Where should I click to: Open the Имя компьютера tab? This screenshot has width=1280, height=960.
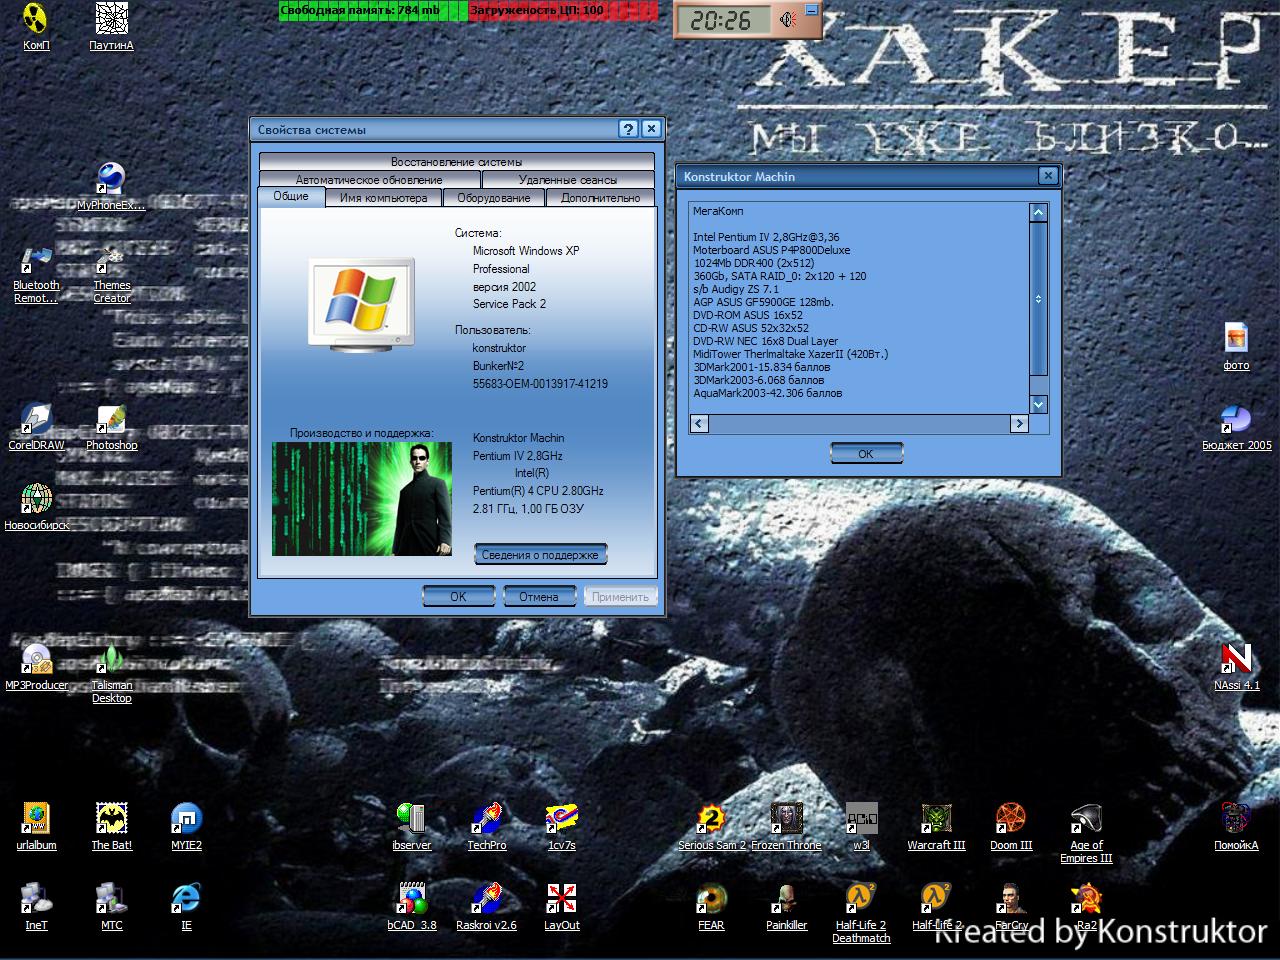click(383, 198)
